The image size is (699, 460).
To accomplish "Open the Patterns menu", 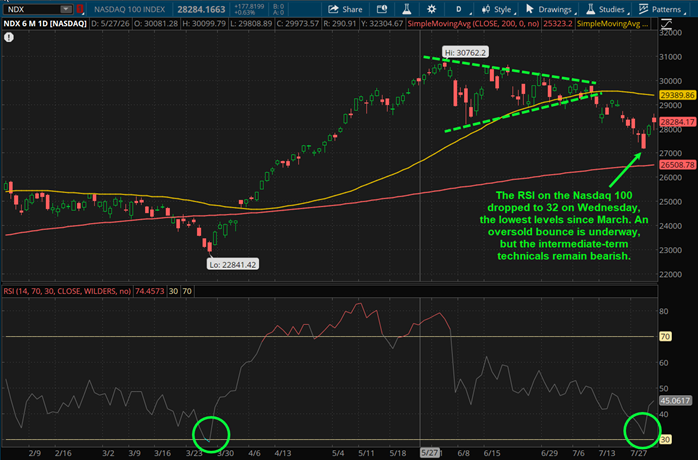I will coord(662,9).
